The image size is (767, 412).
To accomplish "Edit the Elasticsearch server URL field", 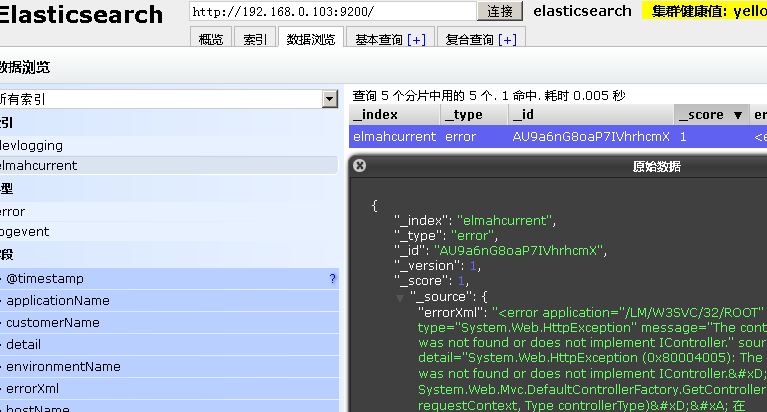I will coord(333,11).
